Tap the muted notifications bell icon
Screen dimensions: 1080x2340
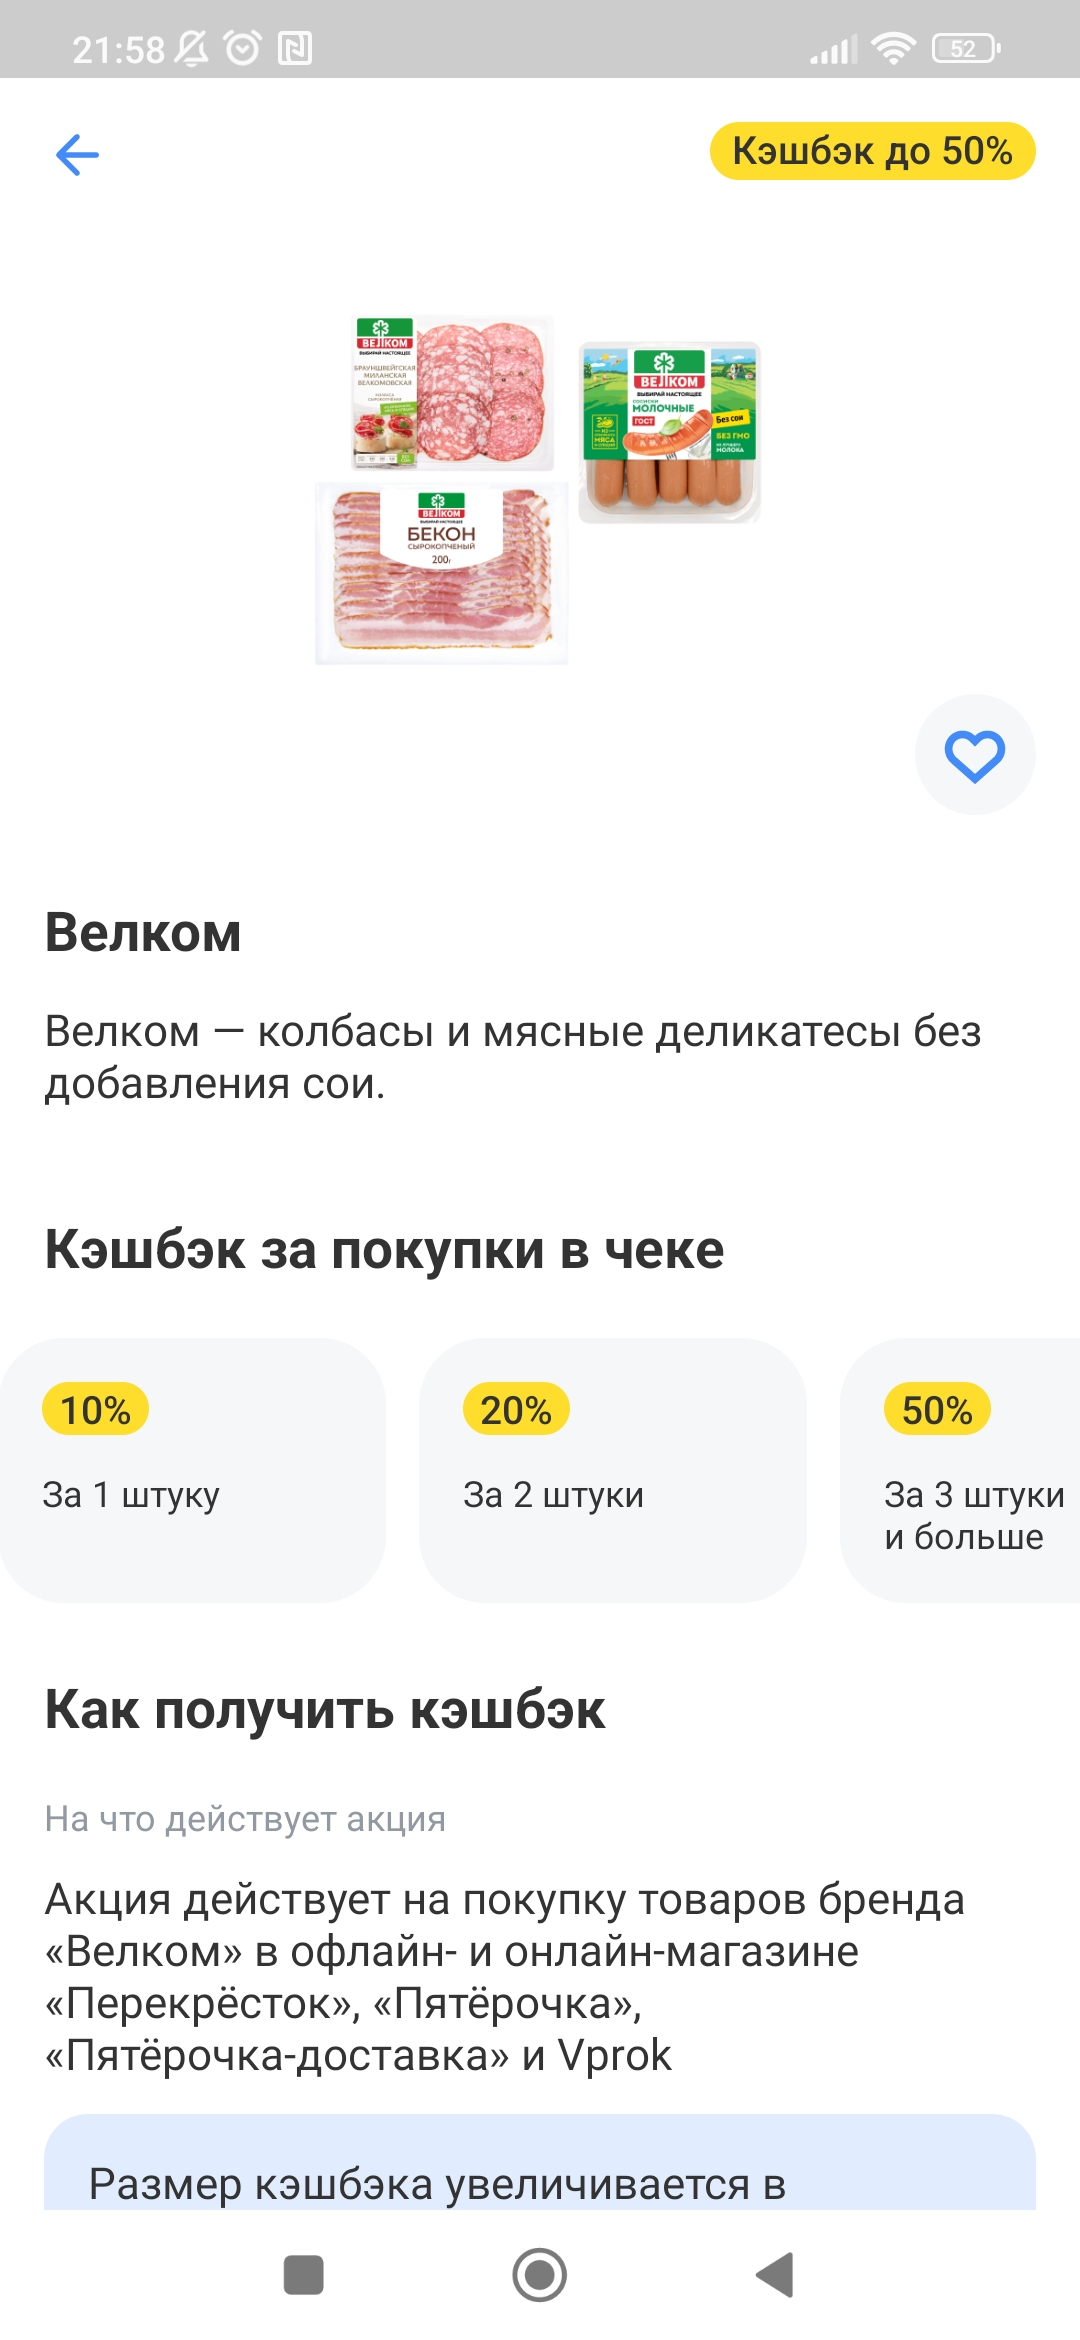[x=191, y=48]
